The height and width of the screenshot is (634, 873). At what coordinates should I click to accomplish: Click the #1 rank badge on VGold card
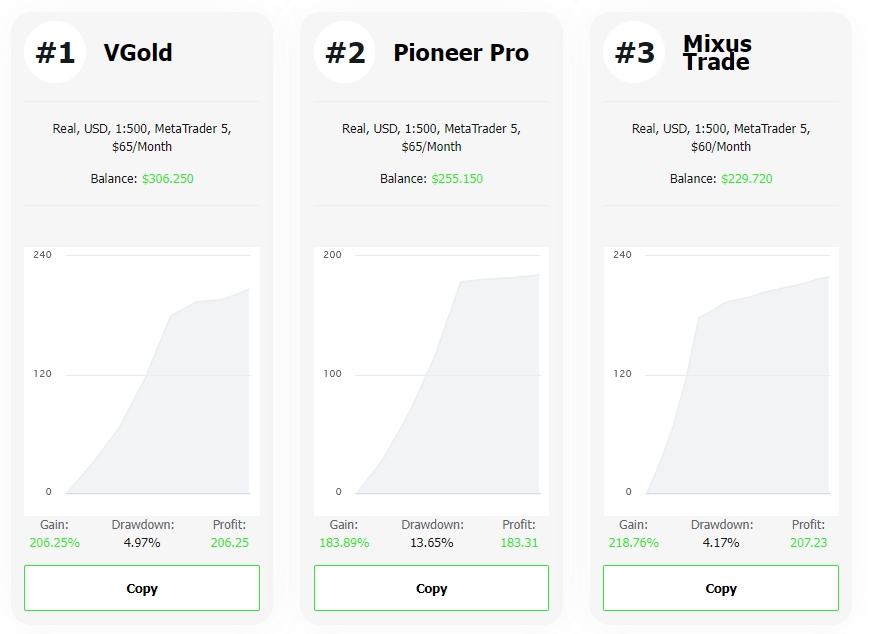pos(55,53)
